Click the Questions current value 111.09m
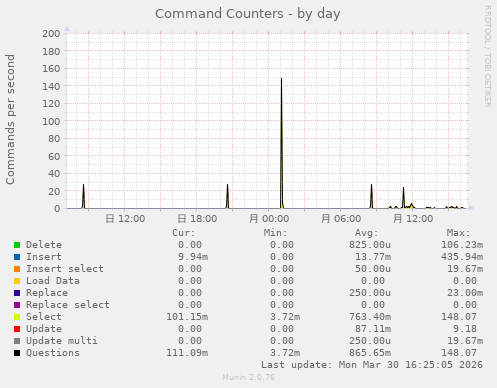Image resolution: width=497 pixels, height=388 pixels. coord(187,353)
